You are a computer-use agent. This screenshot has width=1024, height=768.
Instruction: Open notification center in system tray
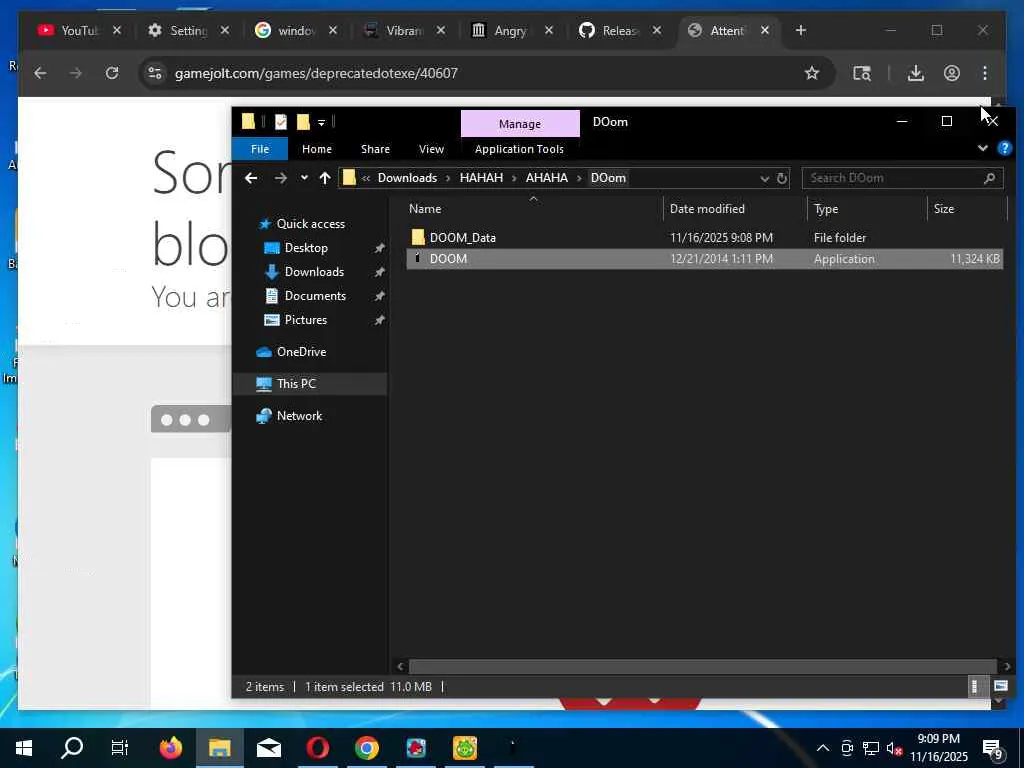[993, 749]
